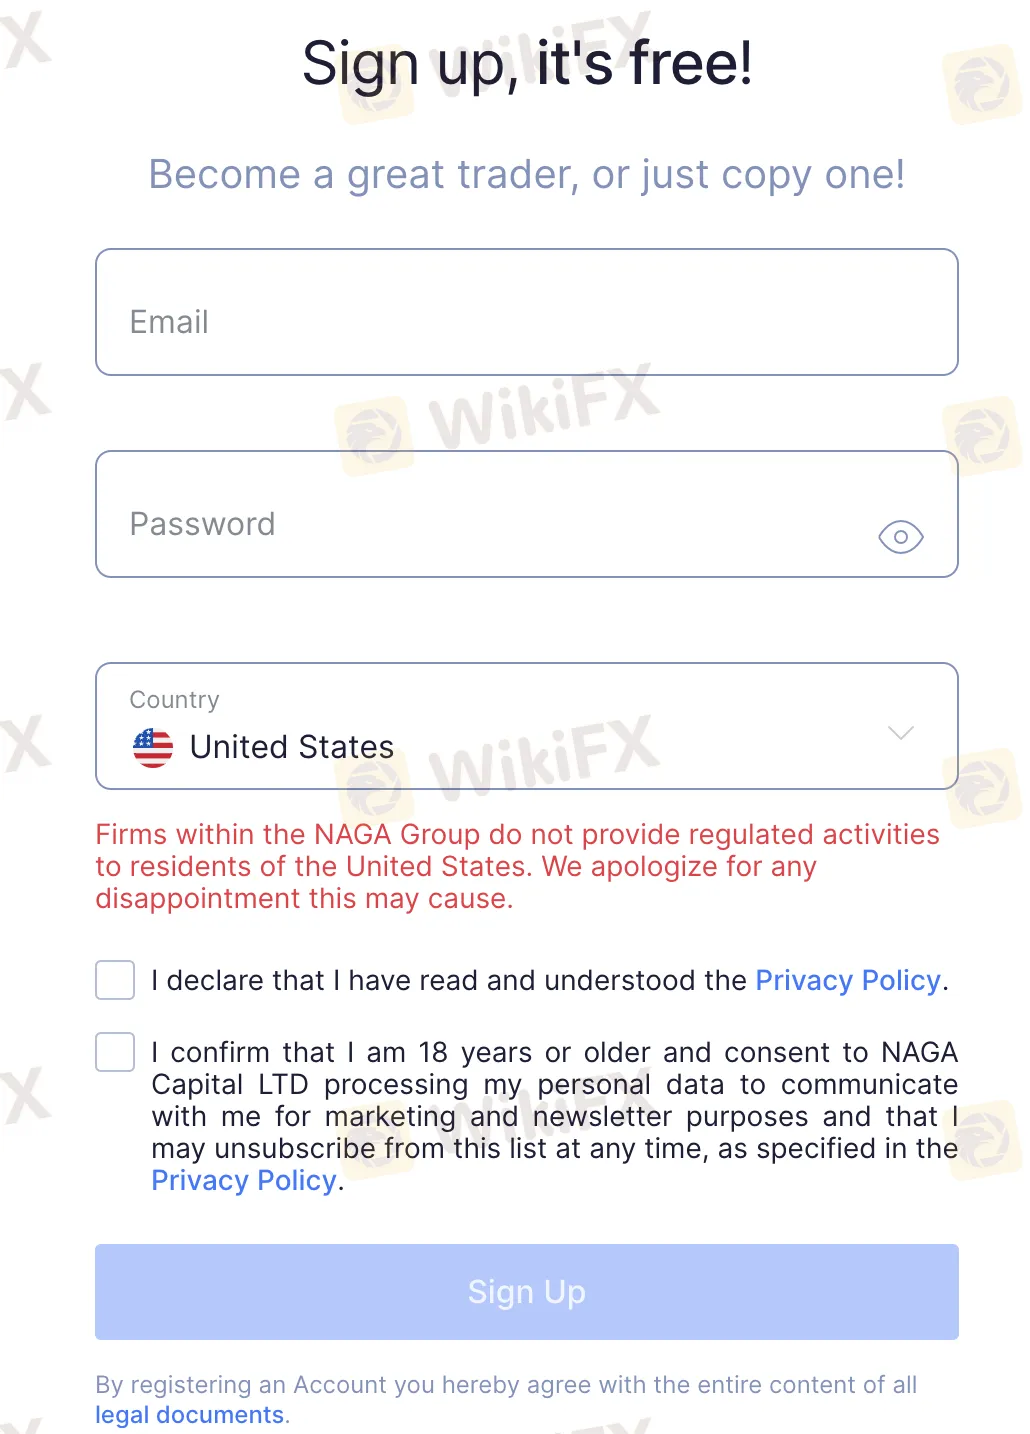Tick the 18 years or older consent checkbox
This screenshot has height=1434, width=1030.
[115, 1052]
